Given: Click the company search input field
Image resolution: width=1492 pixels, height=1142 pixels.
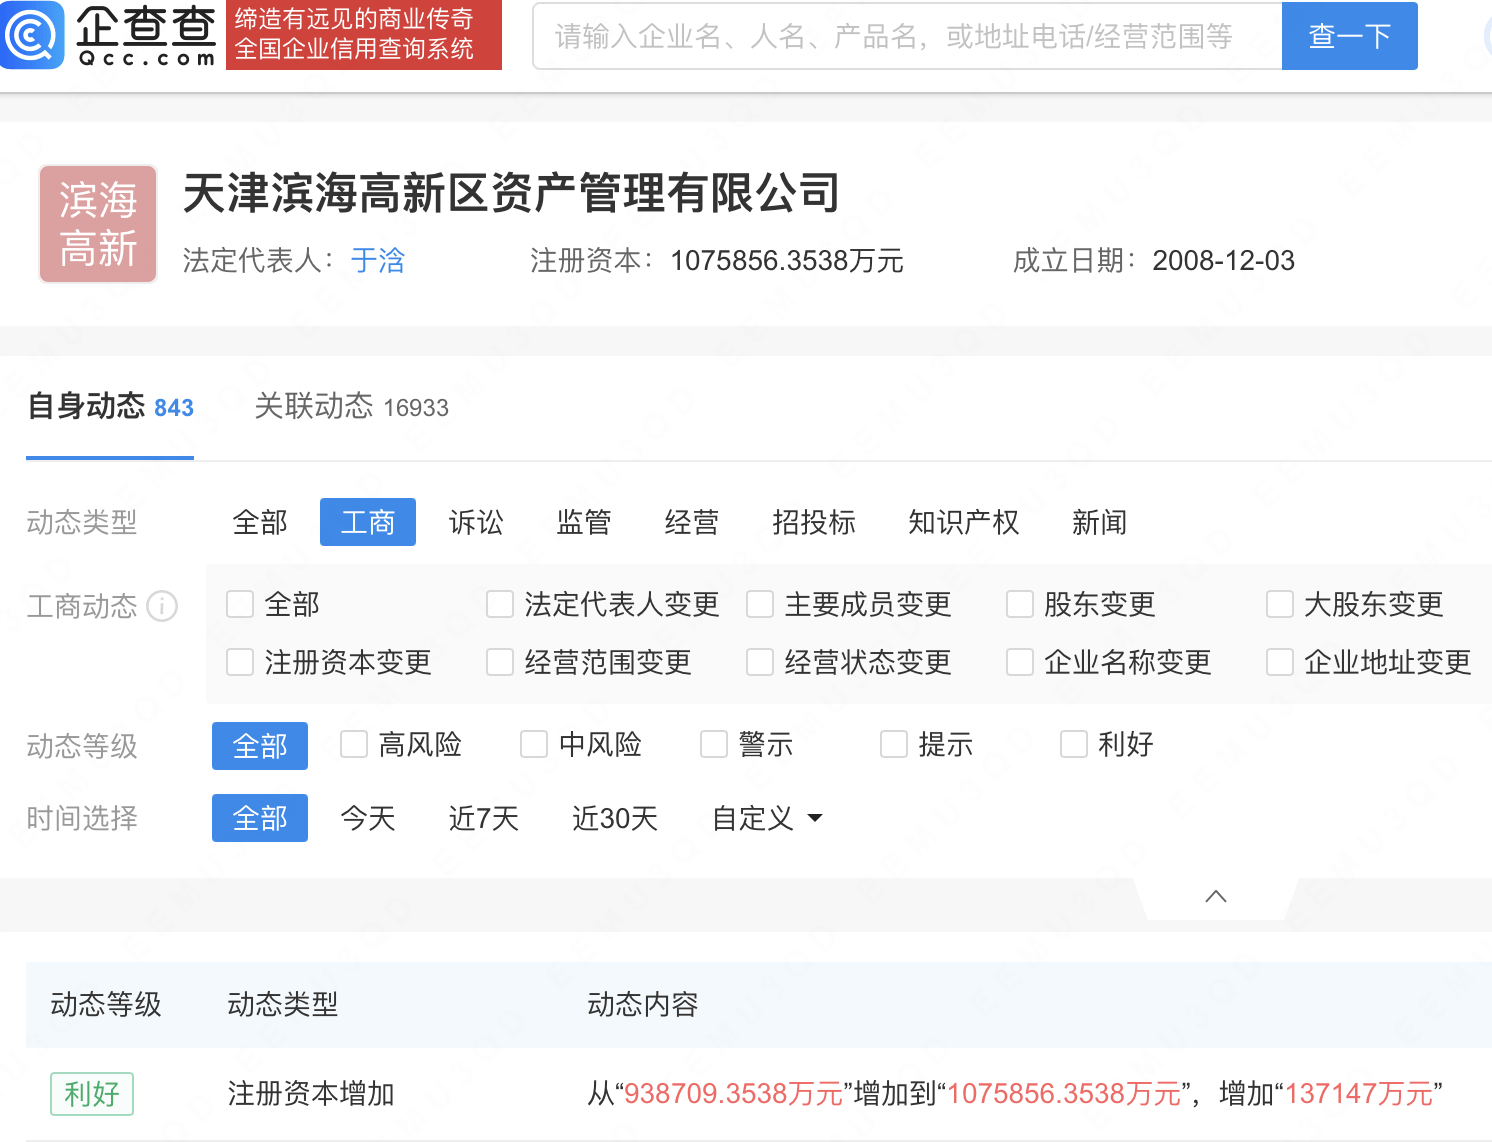Looking at the screenshot, I should tap(900, 36).
